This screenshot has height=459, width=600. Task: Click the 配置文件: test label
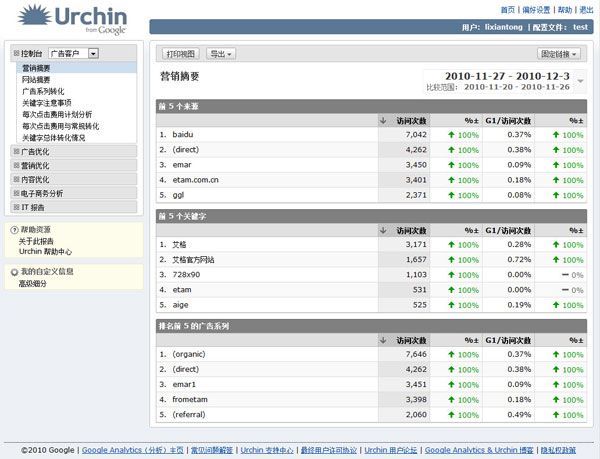(x=560, y=27)
